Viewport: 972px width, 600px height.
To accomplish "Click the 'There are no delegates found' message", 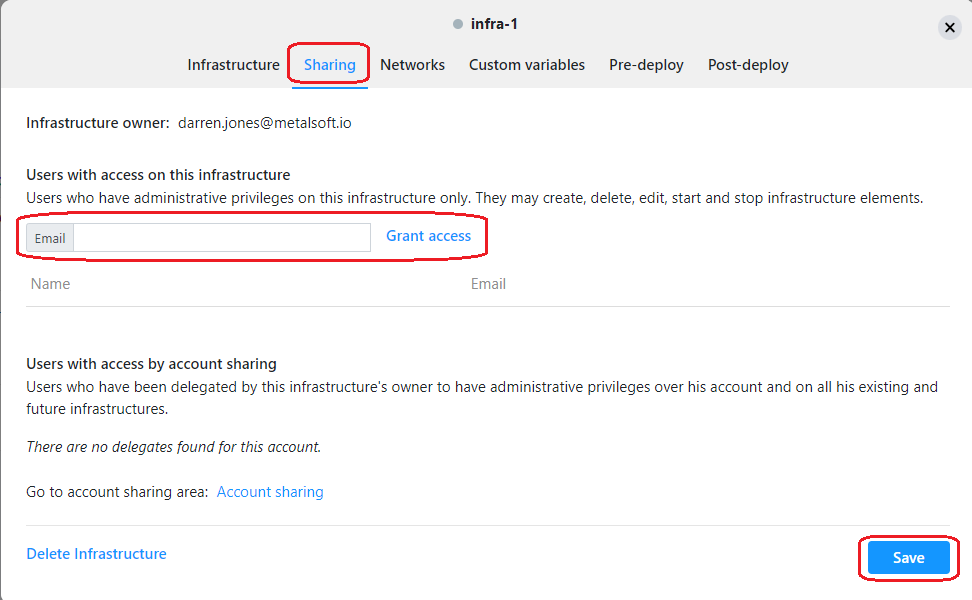I will [174, 447].
